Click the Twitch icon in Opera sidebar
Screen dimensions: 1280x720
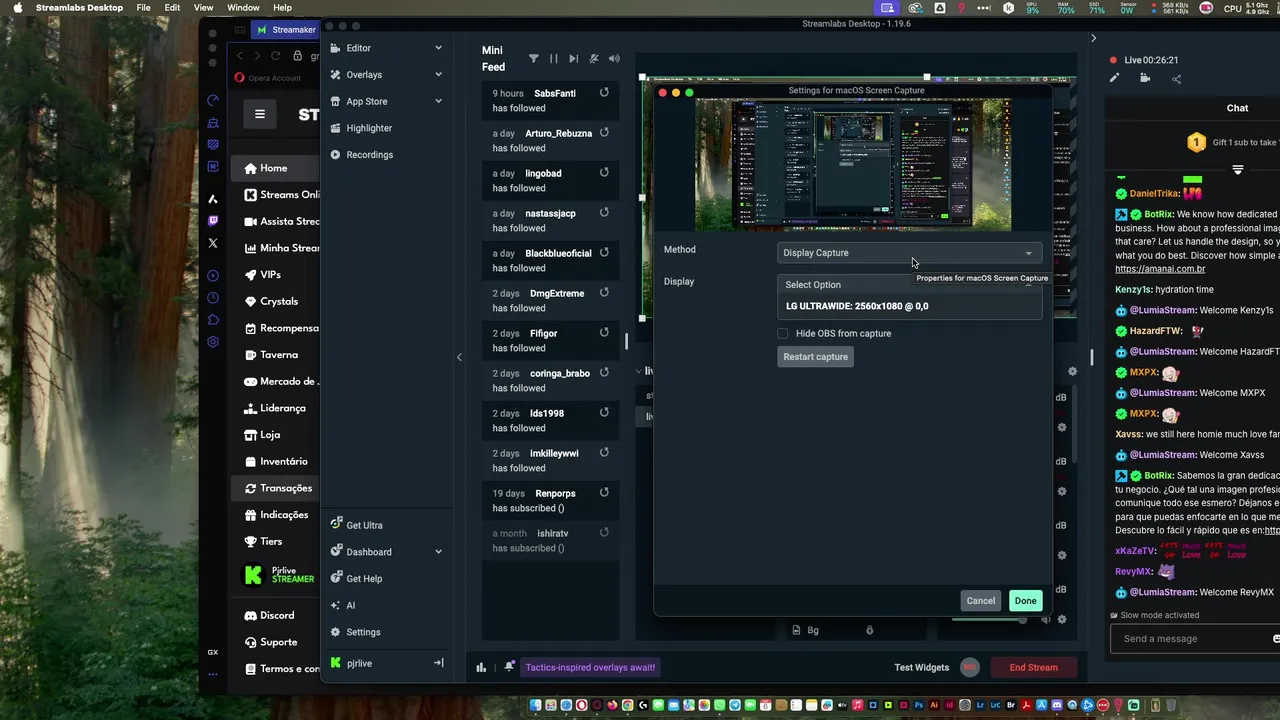tap(213, 221)
